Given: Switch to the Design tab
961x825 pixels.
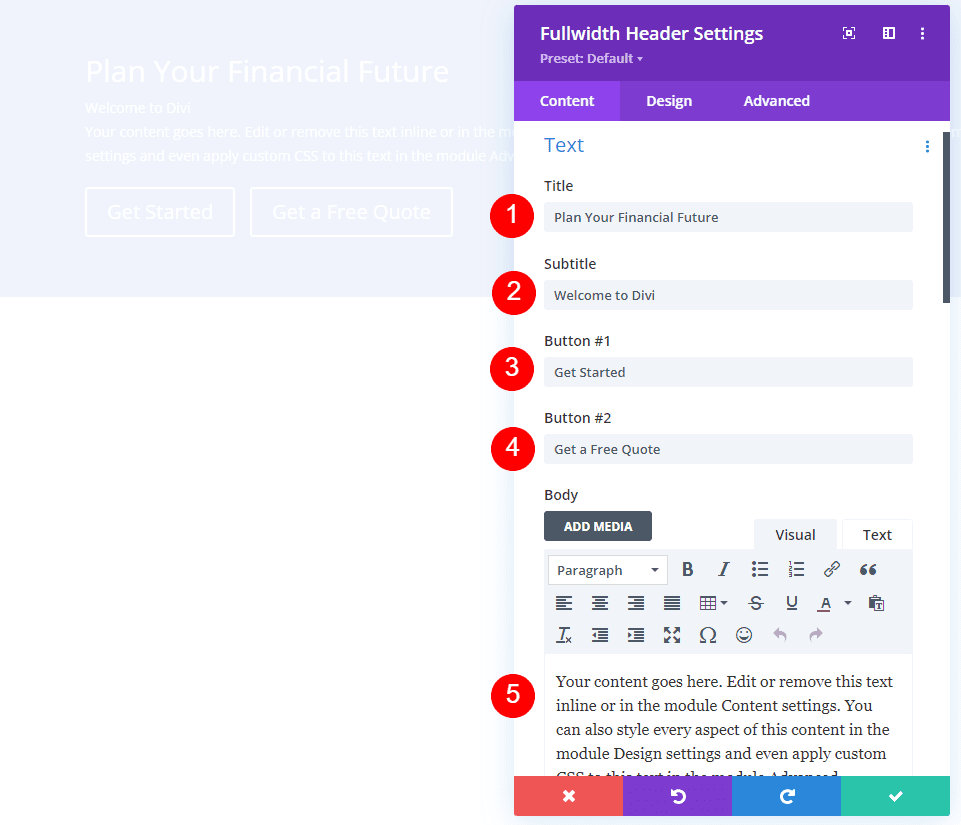Looking at the screenshot, I should (x=668, y=100).
